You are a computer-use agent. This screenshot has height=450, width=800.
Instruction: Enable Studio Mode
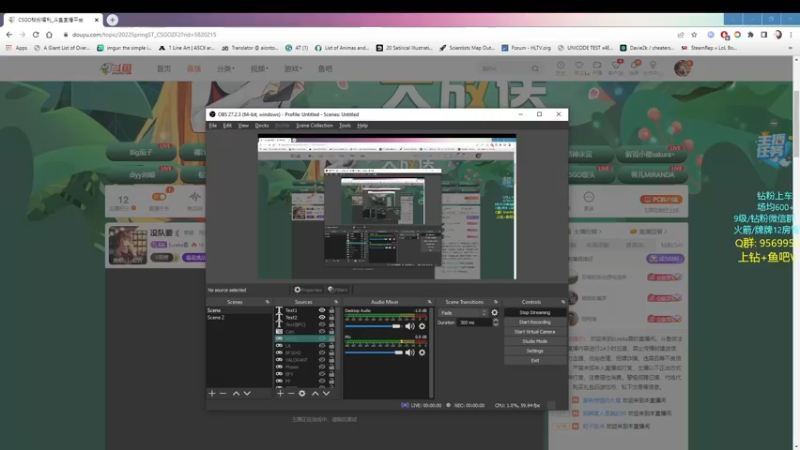pyautogui.click(x=535, y=341)
